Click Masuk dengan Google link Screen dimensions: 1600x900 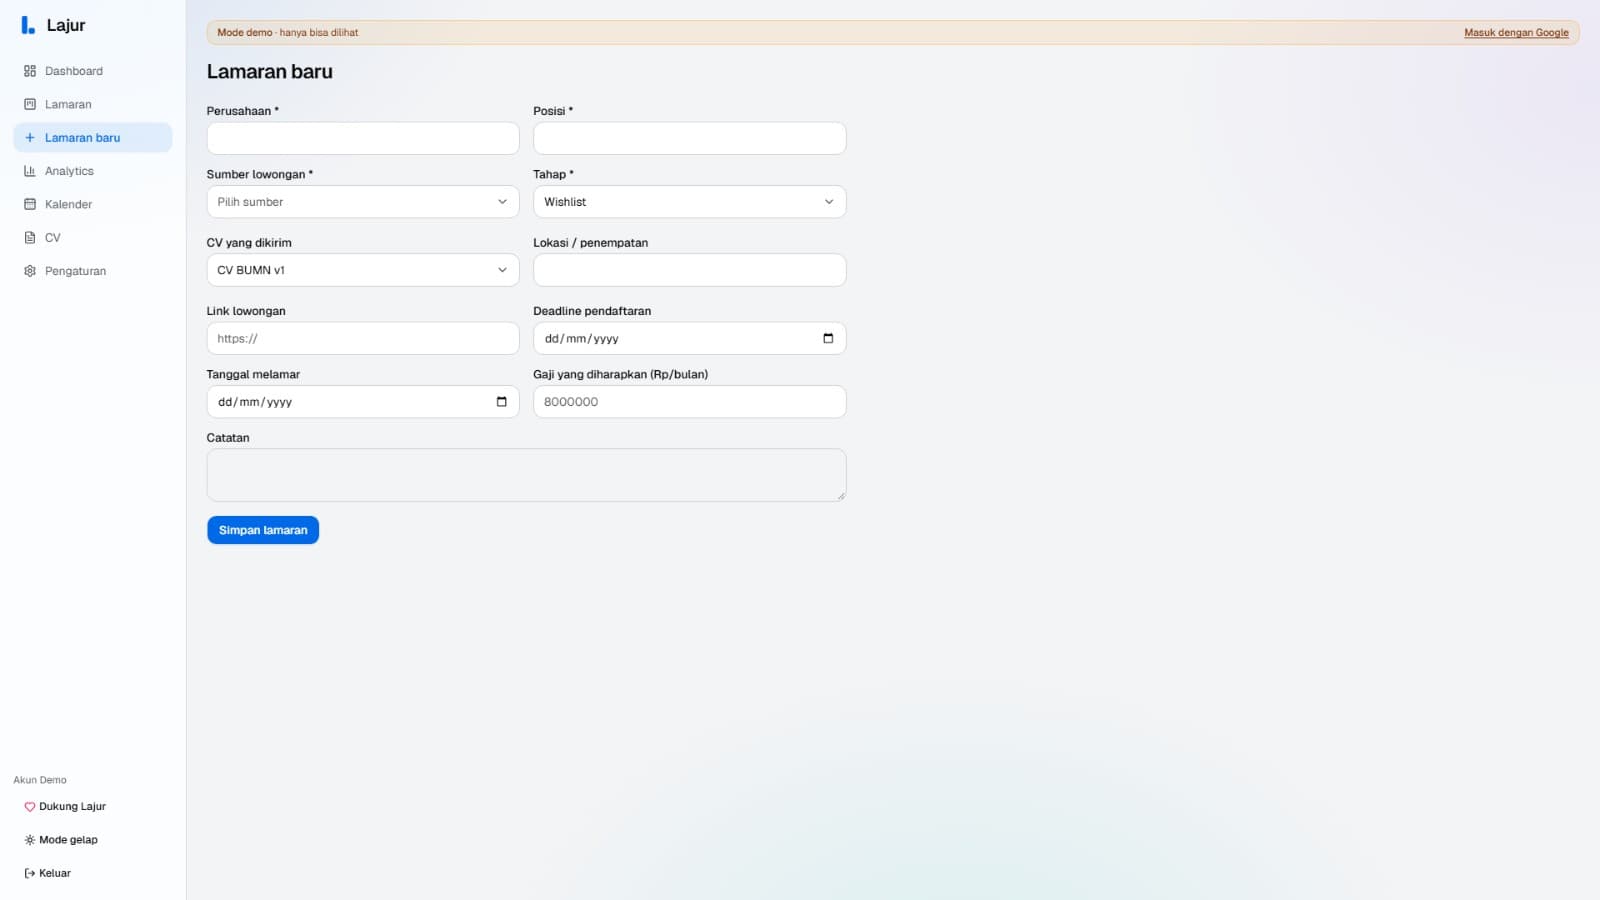click(x=1516, y=33)
